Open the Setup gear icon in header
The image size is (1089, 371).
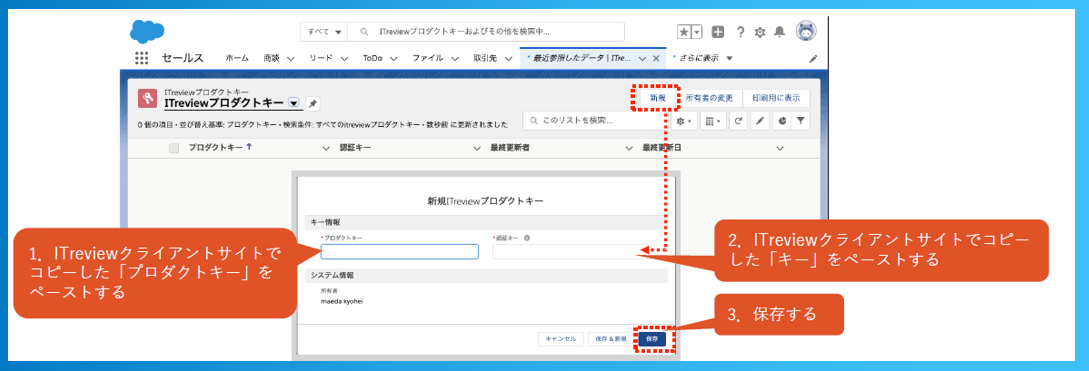tap(760, 31)
